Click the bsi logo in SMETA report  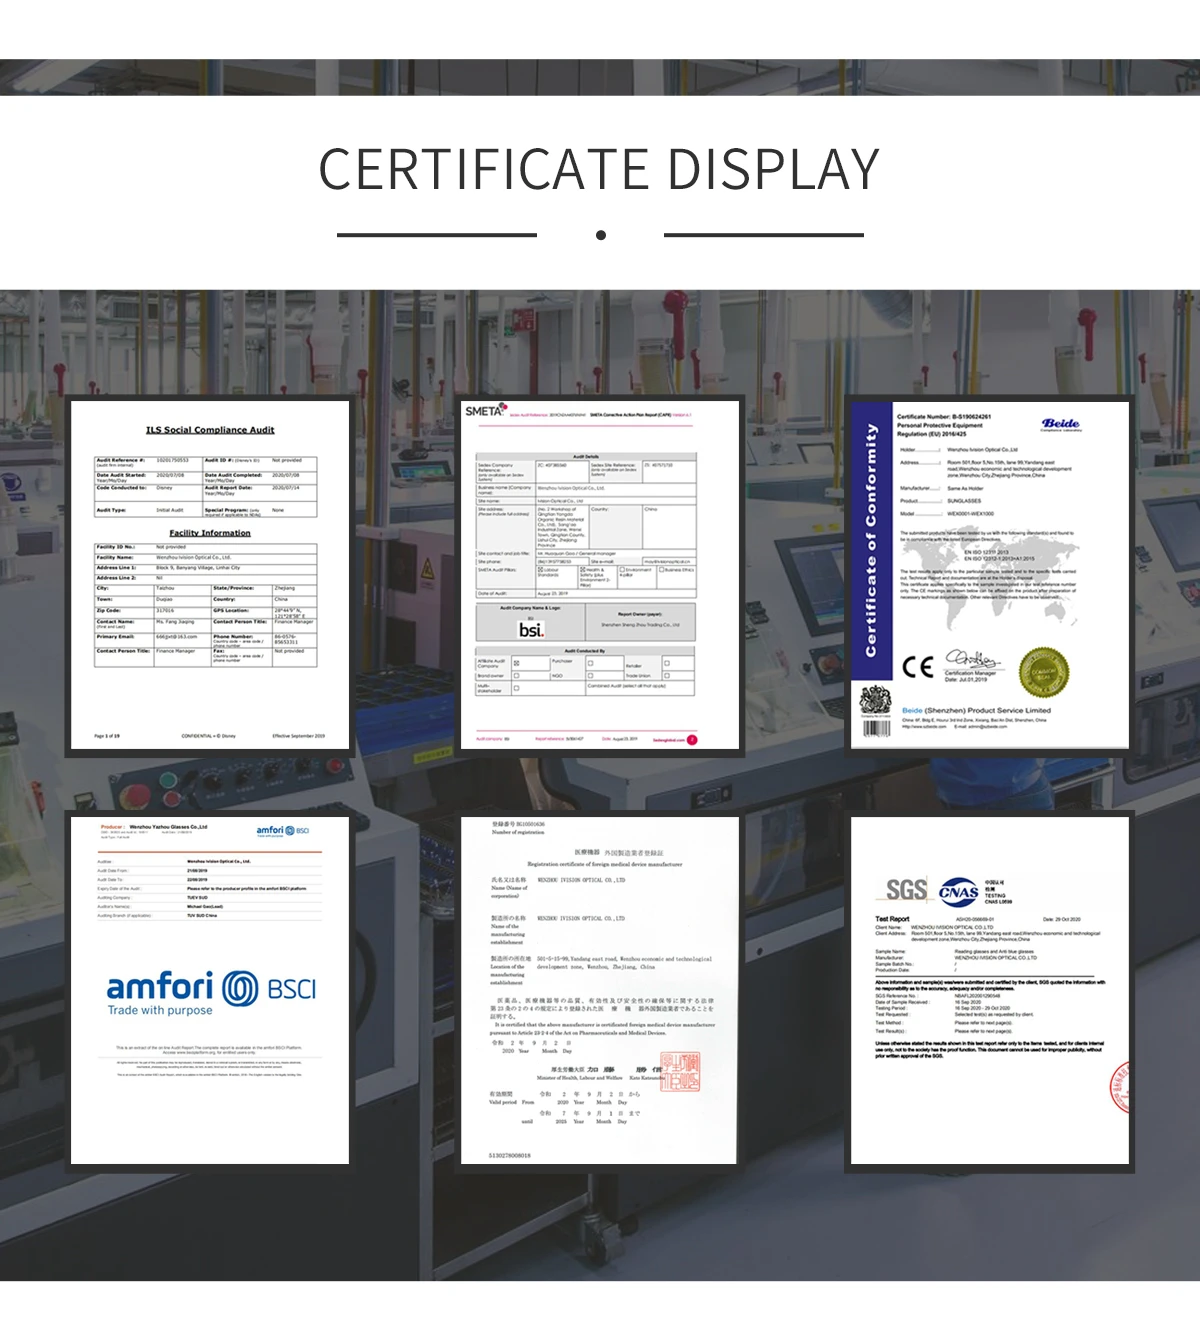pyautogui.click(x=531, y=629)
